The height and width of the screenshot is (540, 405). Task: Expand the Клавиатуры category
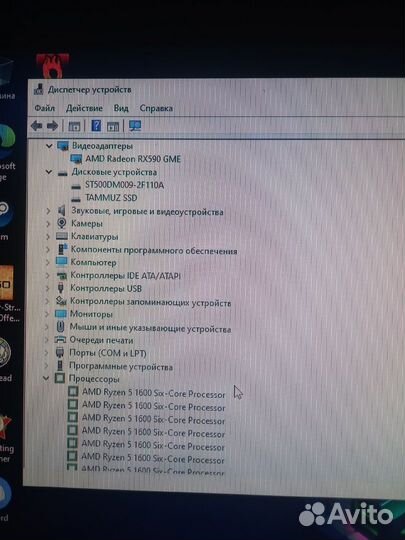[x=48, y=237]
